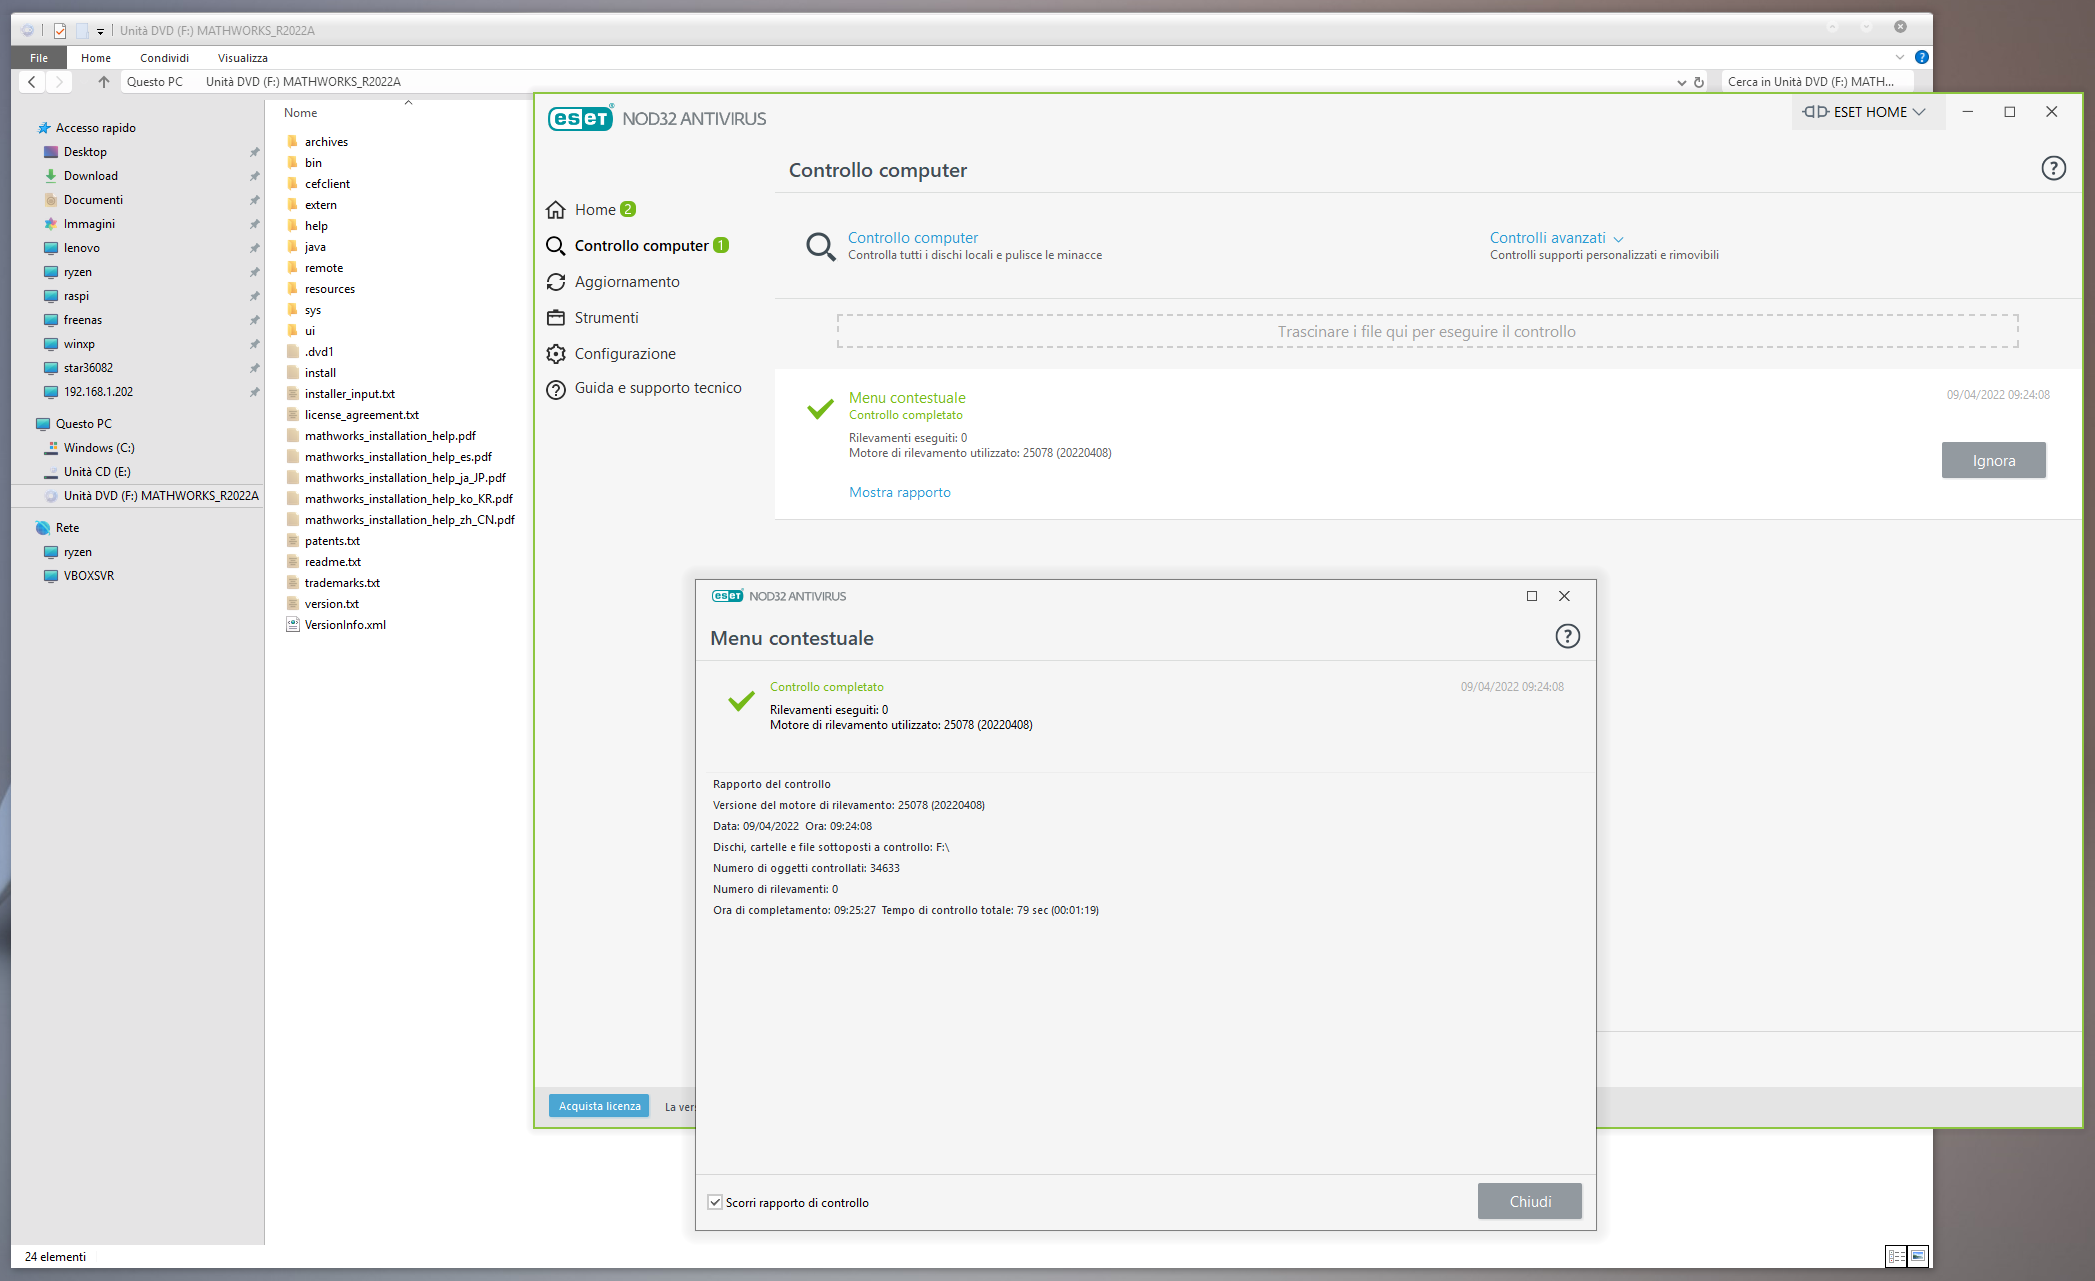Viewport: 2095px width, 1281px height.
Task: Toggle Scorri rapporto di controllo checkbox
Action: click(x=715, y=1202)
